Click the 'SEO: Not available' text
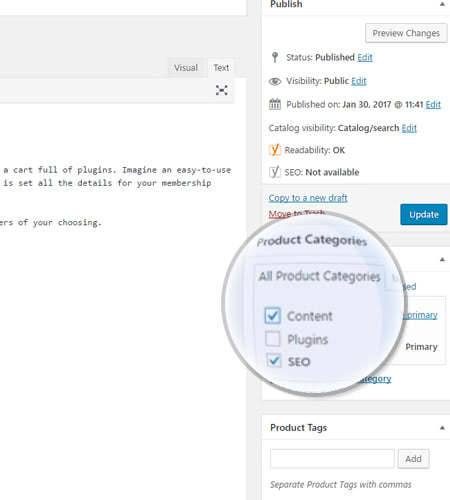The width and height of the screenshot is (450, 500). click(x=322, y=172)
